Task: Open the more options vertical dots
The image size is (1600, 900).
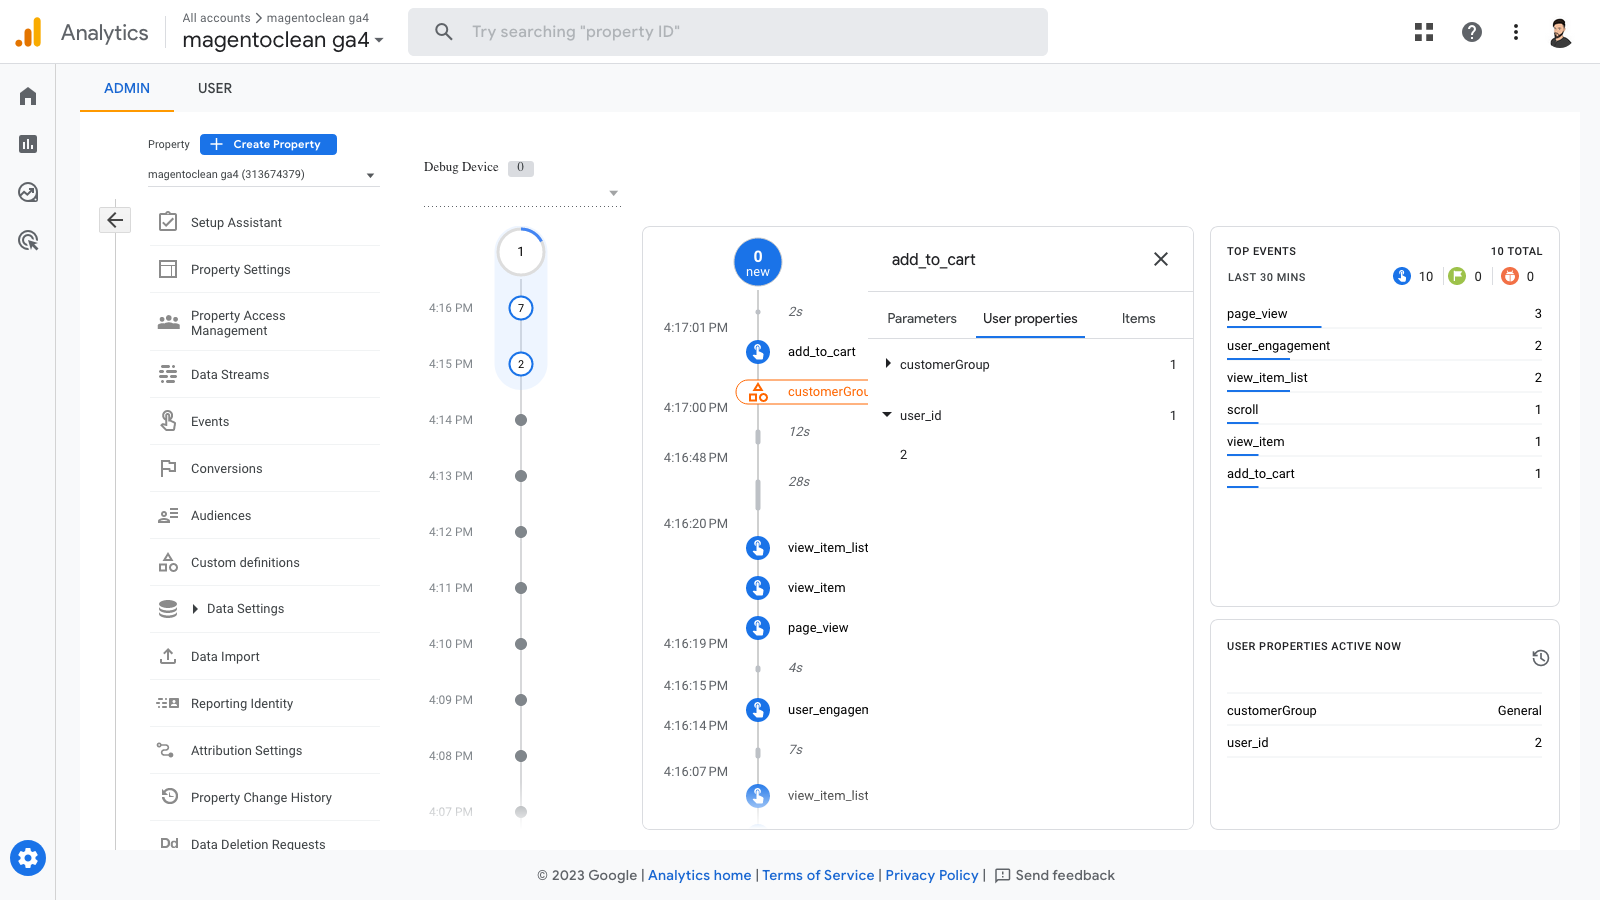Action: [1516, 32]
